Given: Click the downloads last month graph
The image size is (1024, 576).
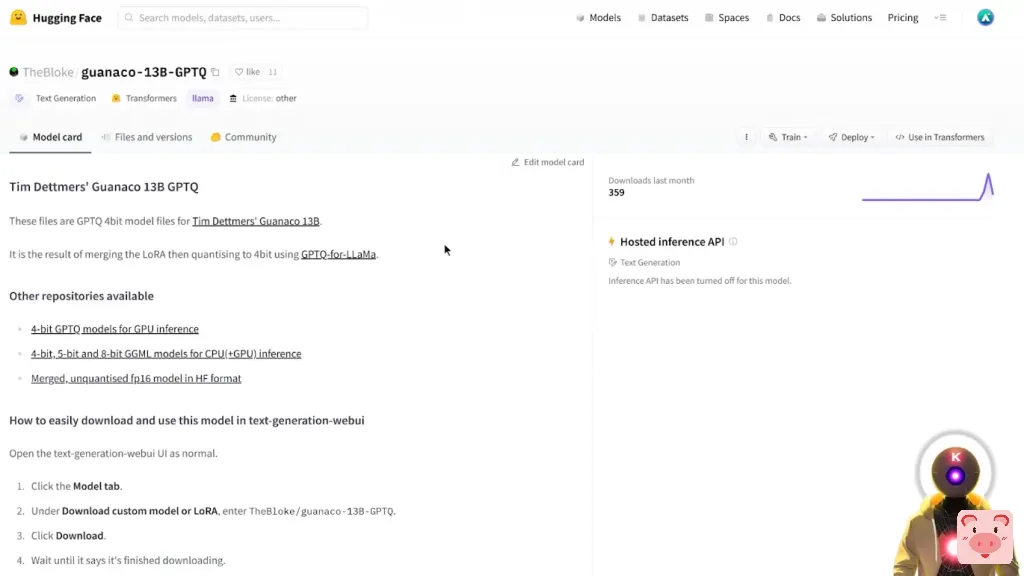Looking at the screenshot, I should 927,187.
